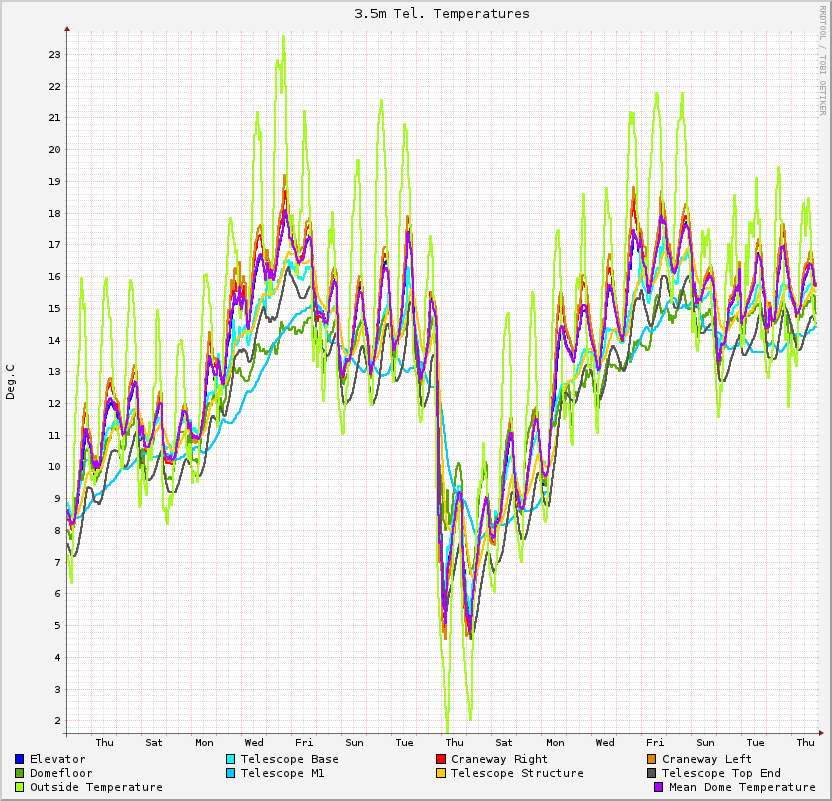
Task: Click the cyan Telescope Base legend swatch
Action: [x=231, y=759]
